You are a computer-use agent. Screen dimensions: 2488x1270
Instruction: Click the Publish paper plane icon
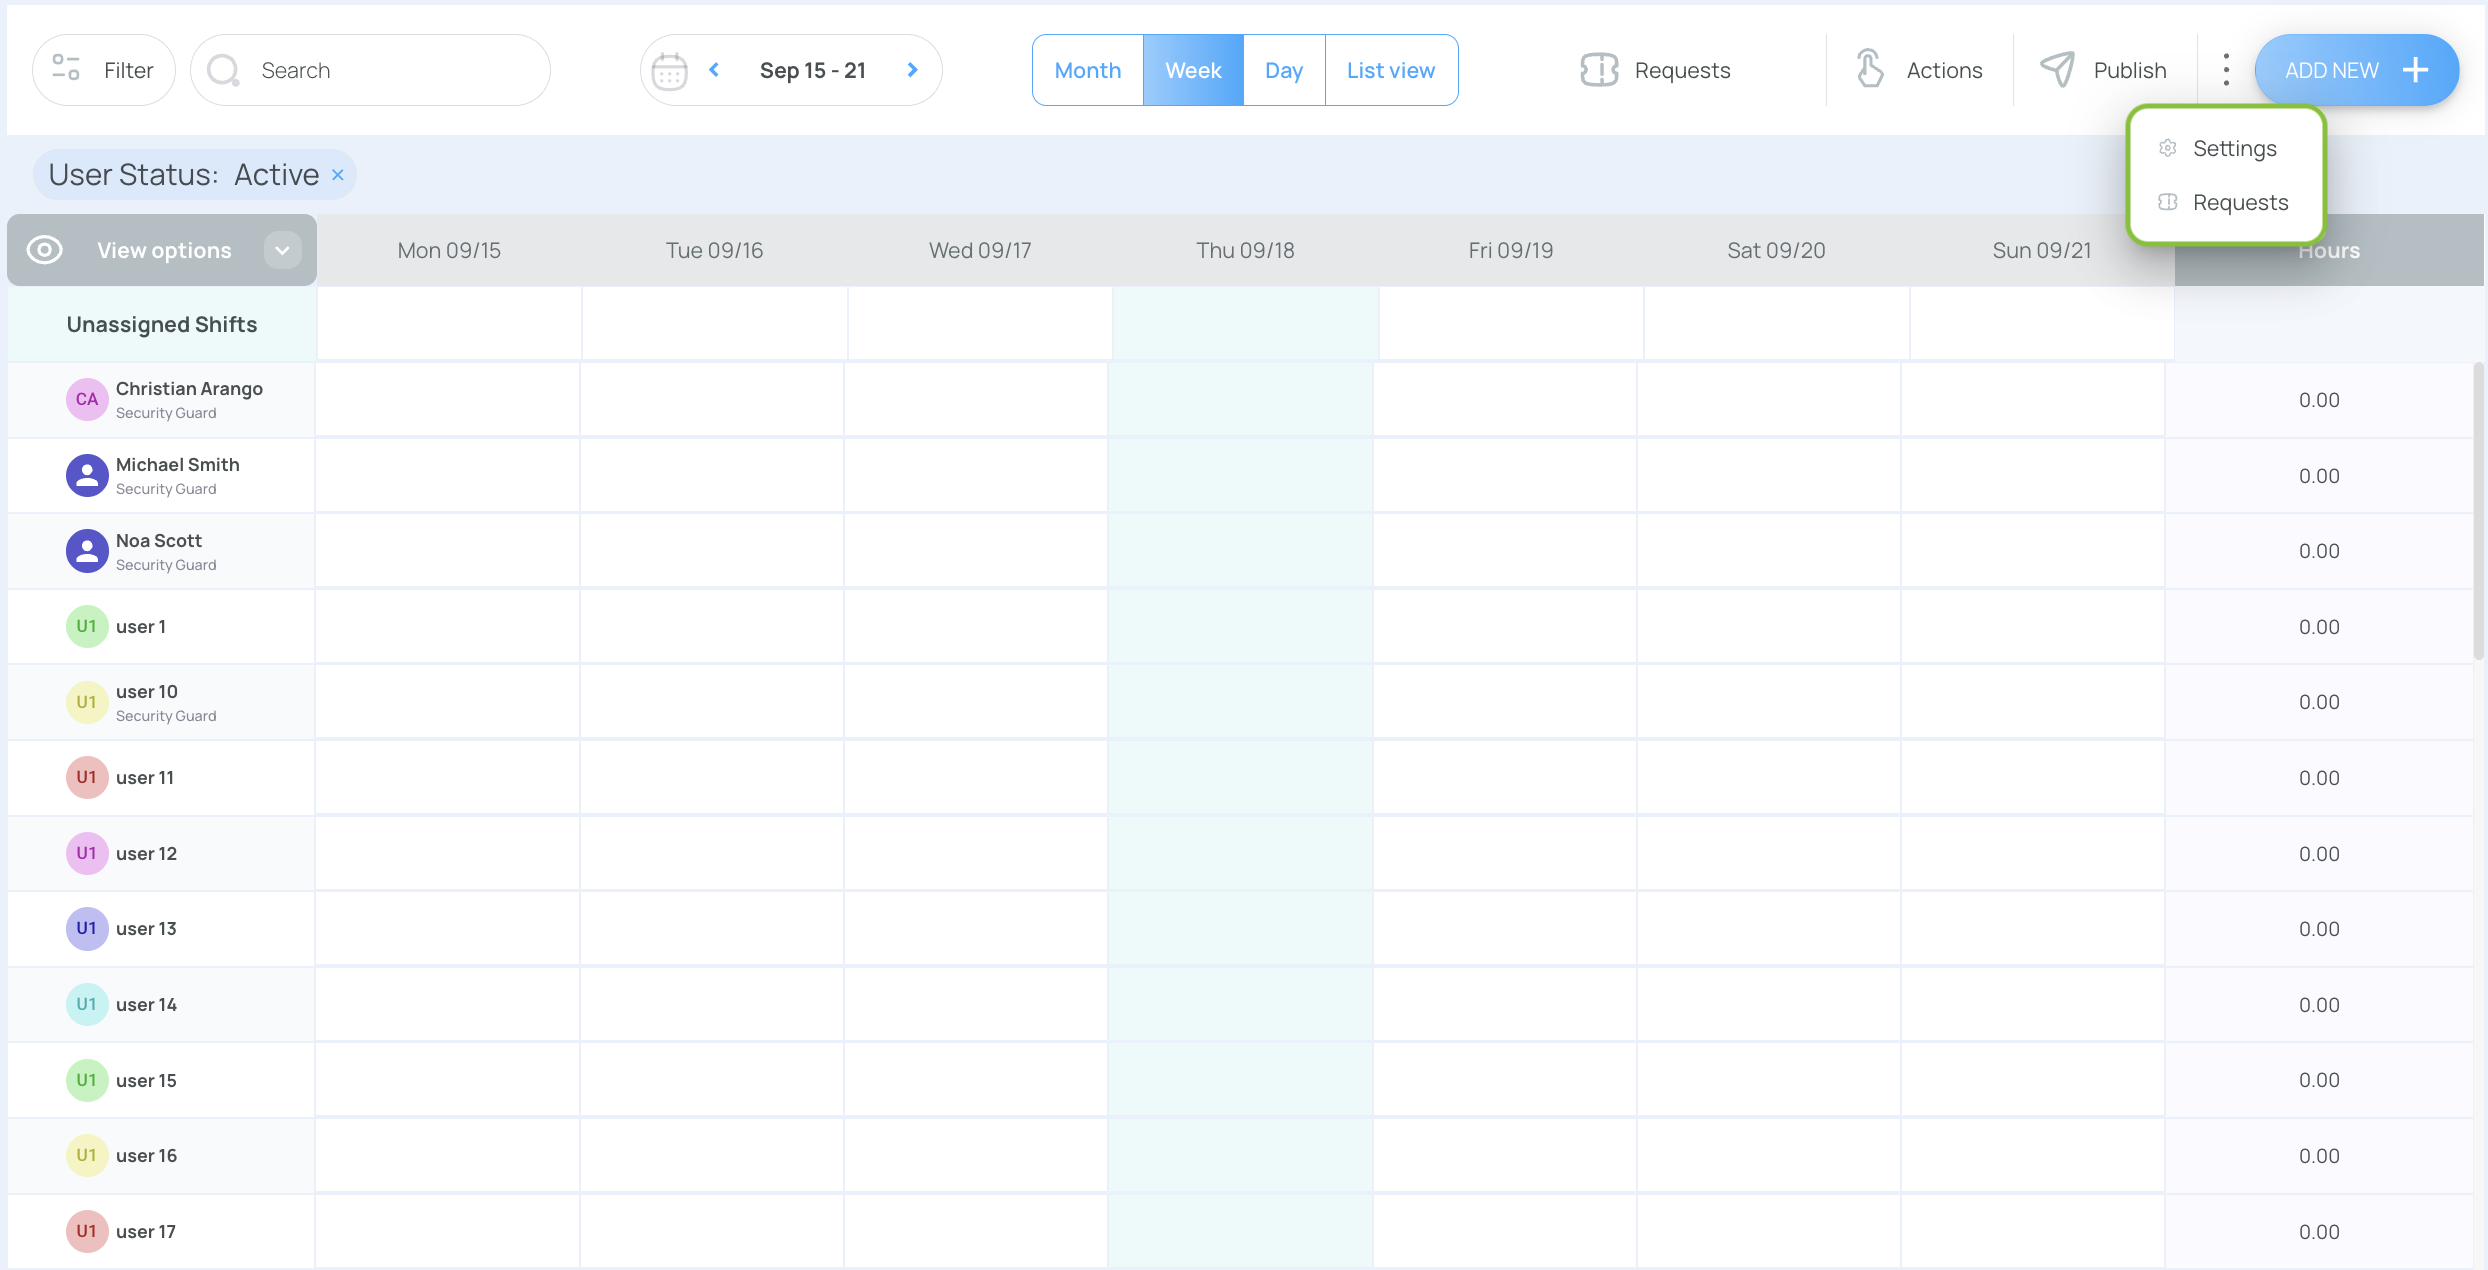(2057, 70)
